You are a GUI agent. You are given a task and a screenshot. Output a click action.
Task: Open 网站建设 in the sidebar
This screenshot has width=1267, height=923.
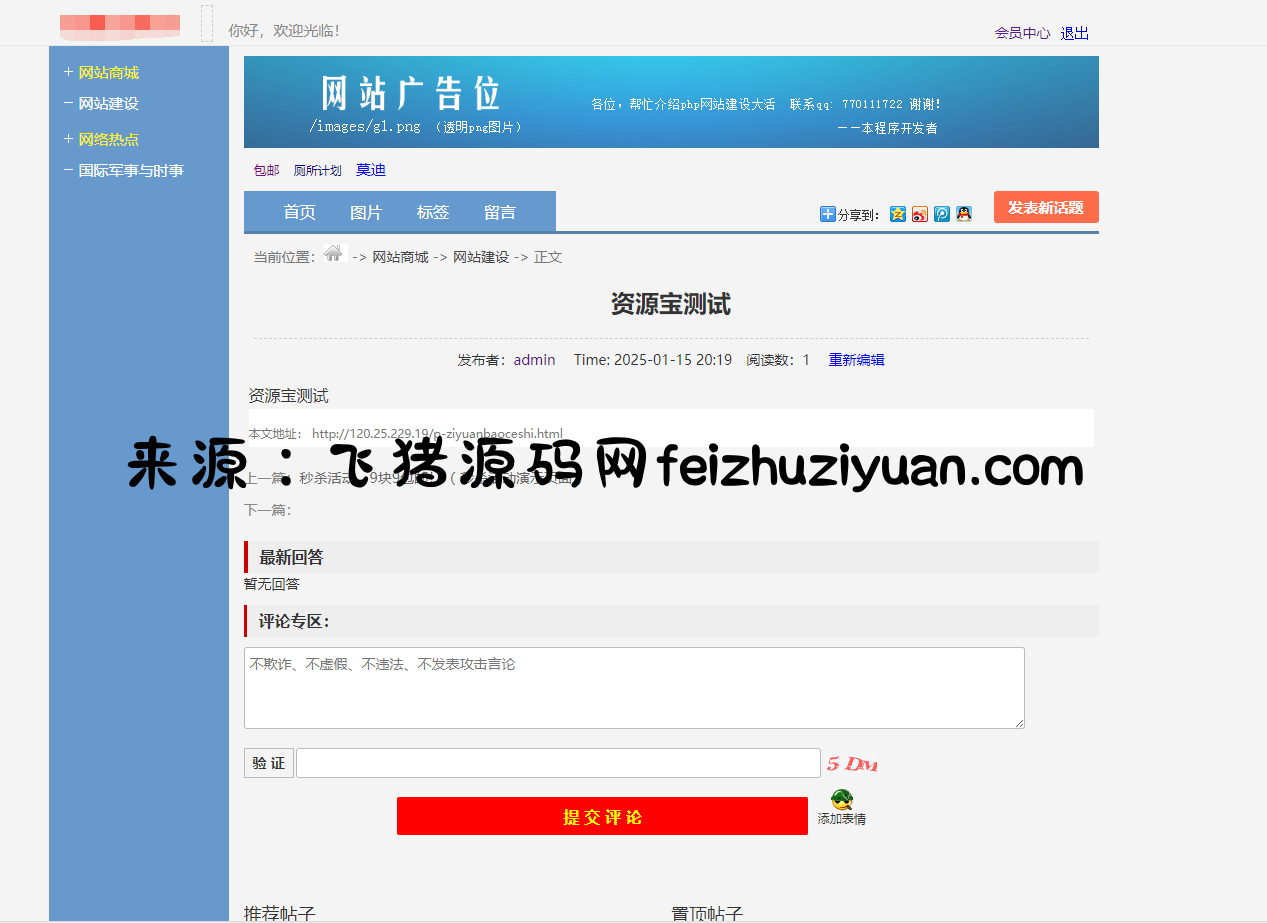108,103
